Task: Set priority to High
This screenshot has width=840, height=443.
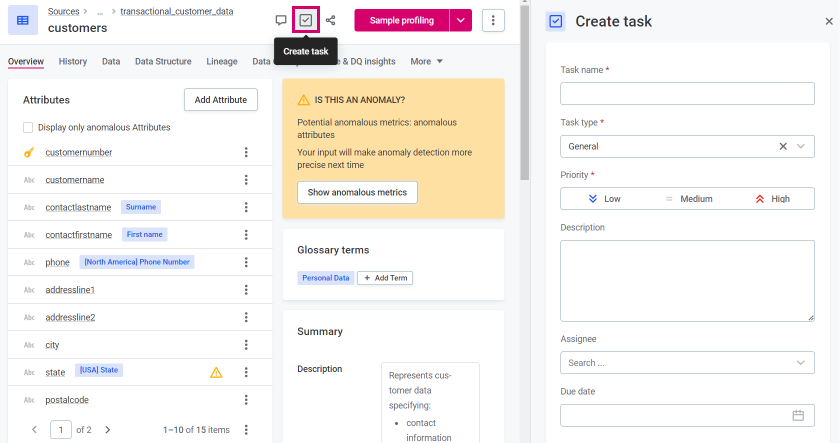Action: pyautogui.click(x=771, y=199)
